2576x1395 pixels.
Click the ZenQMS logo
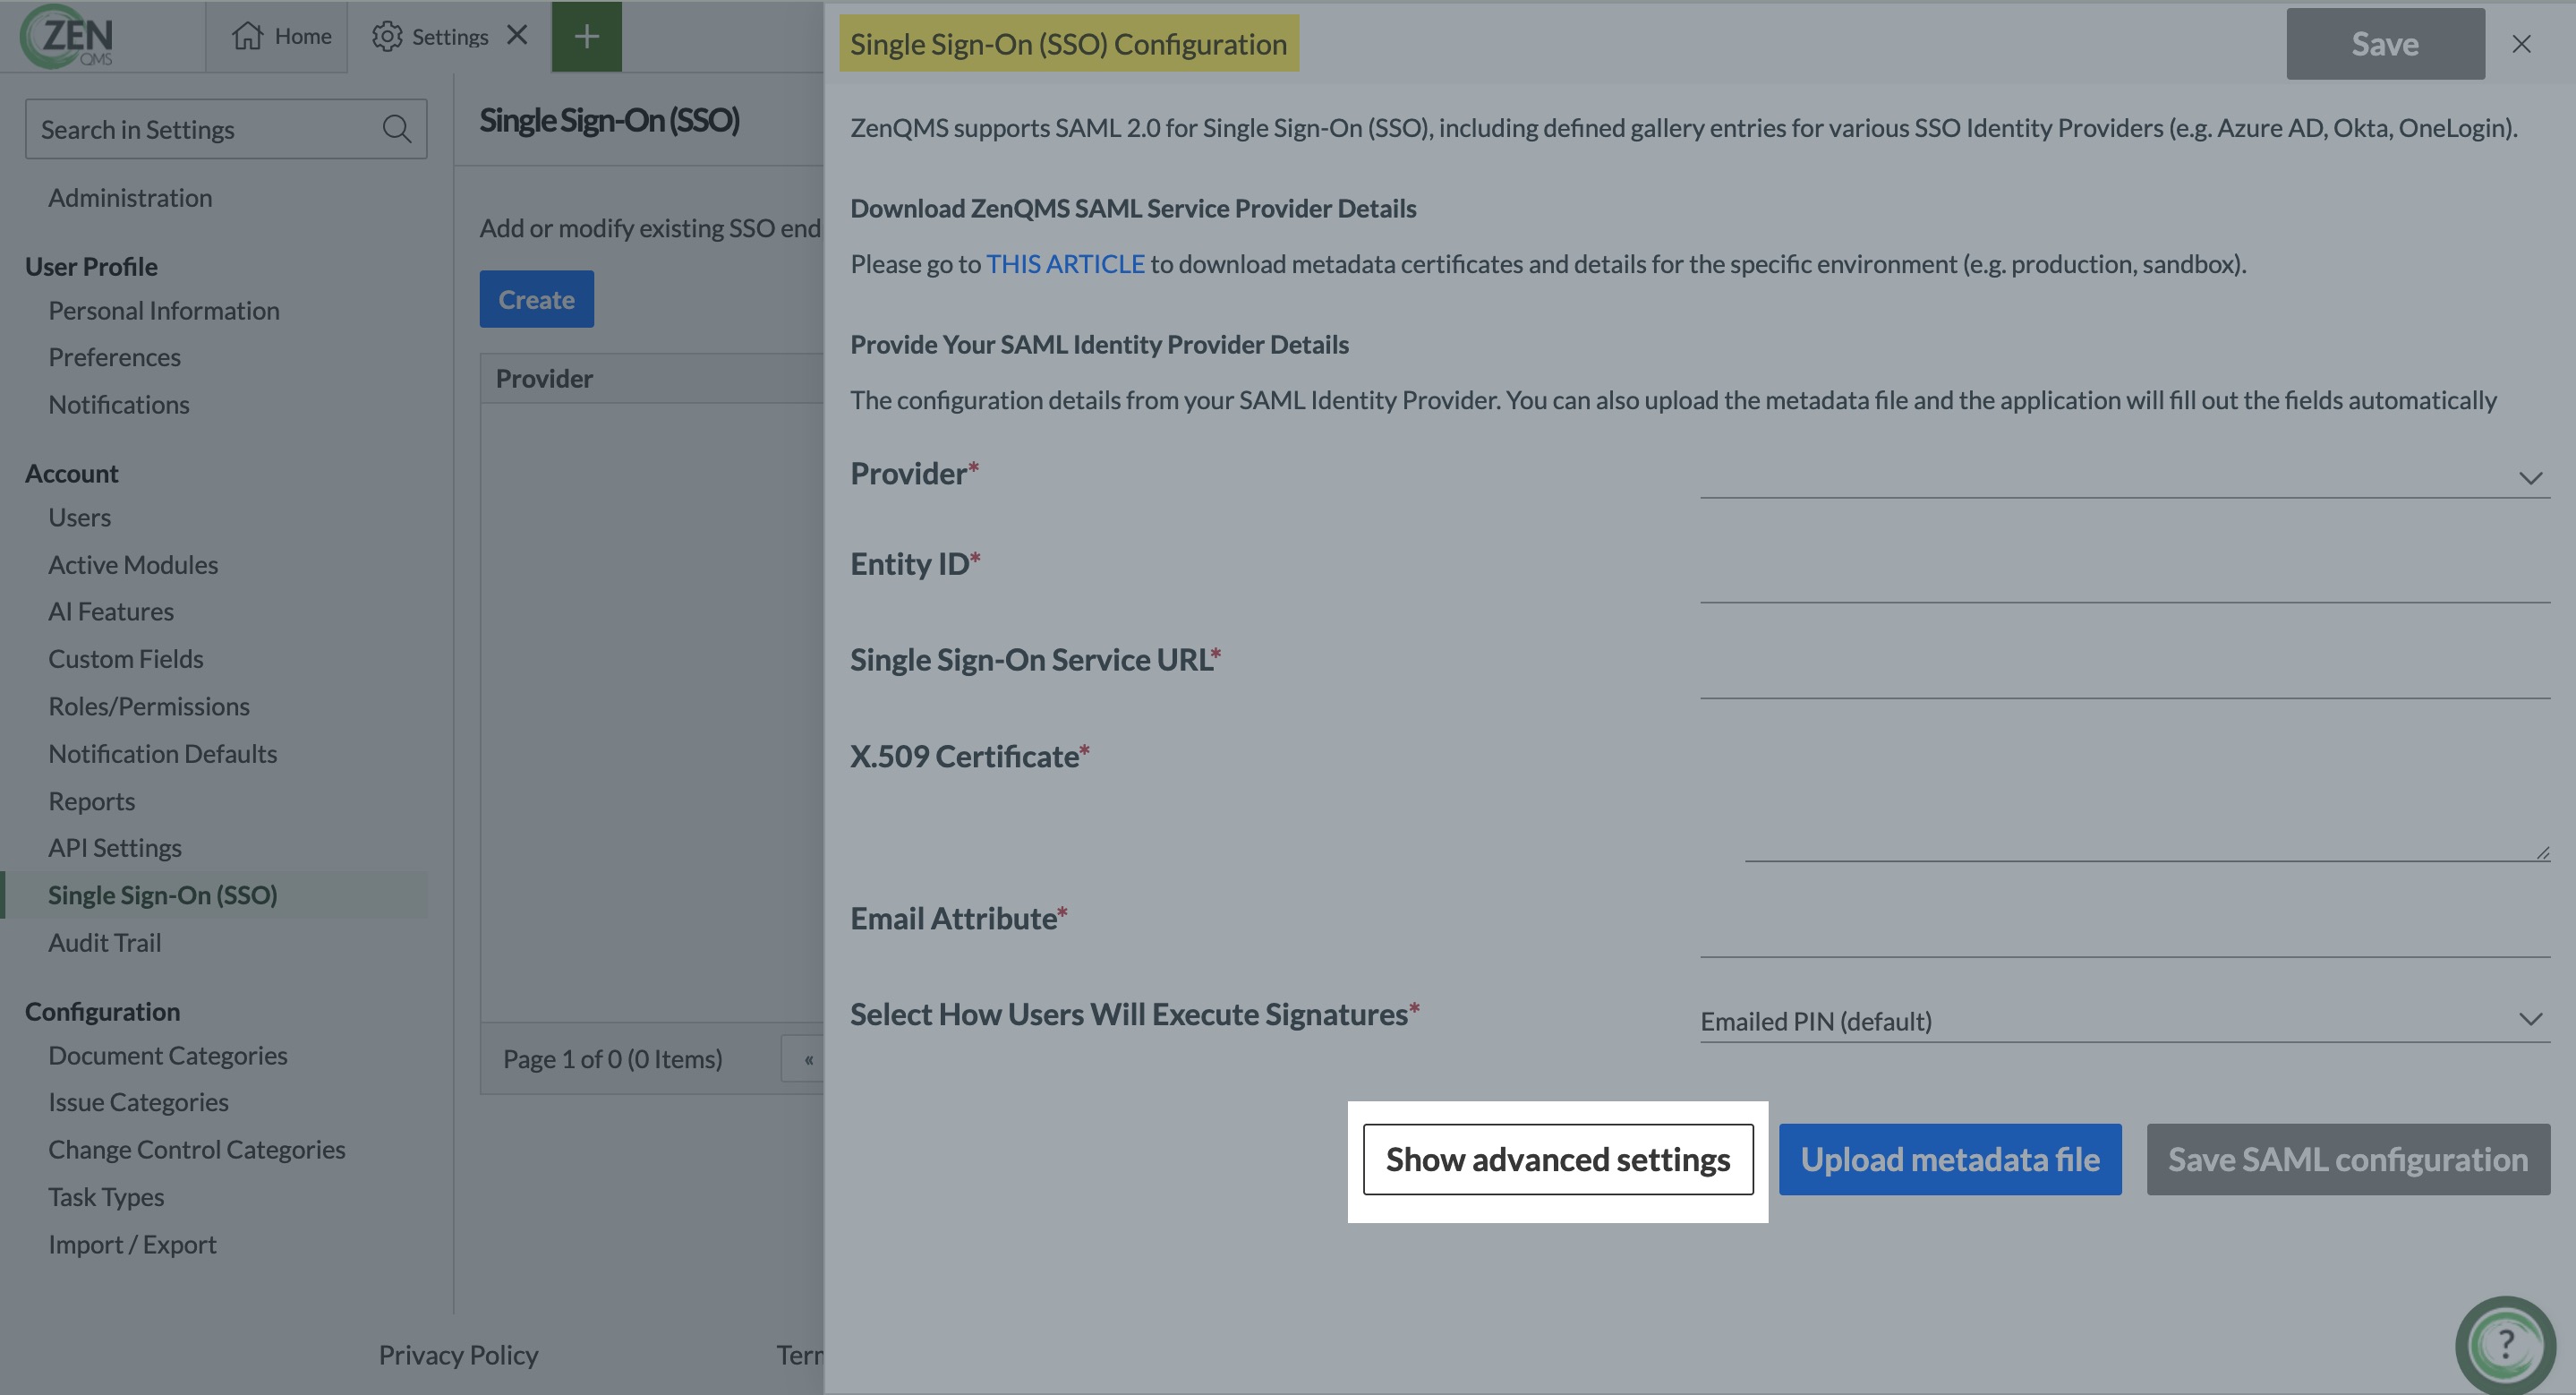67,37
